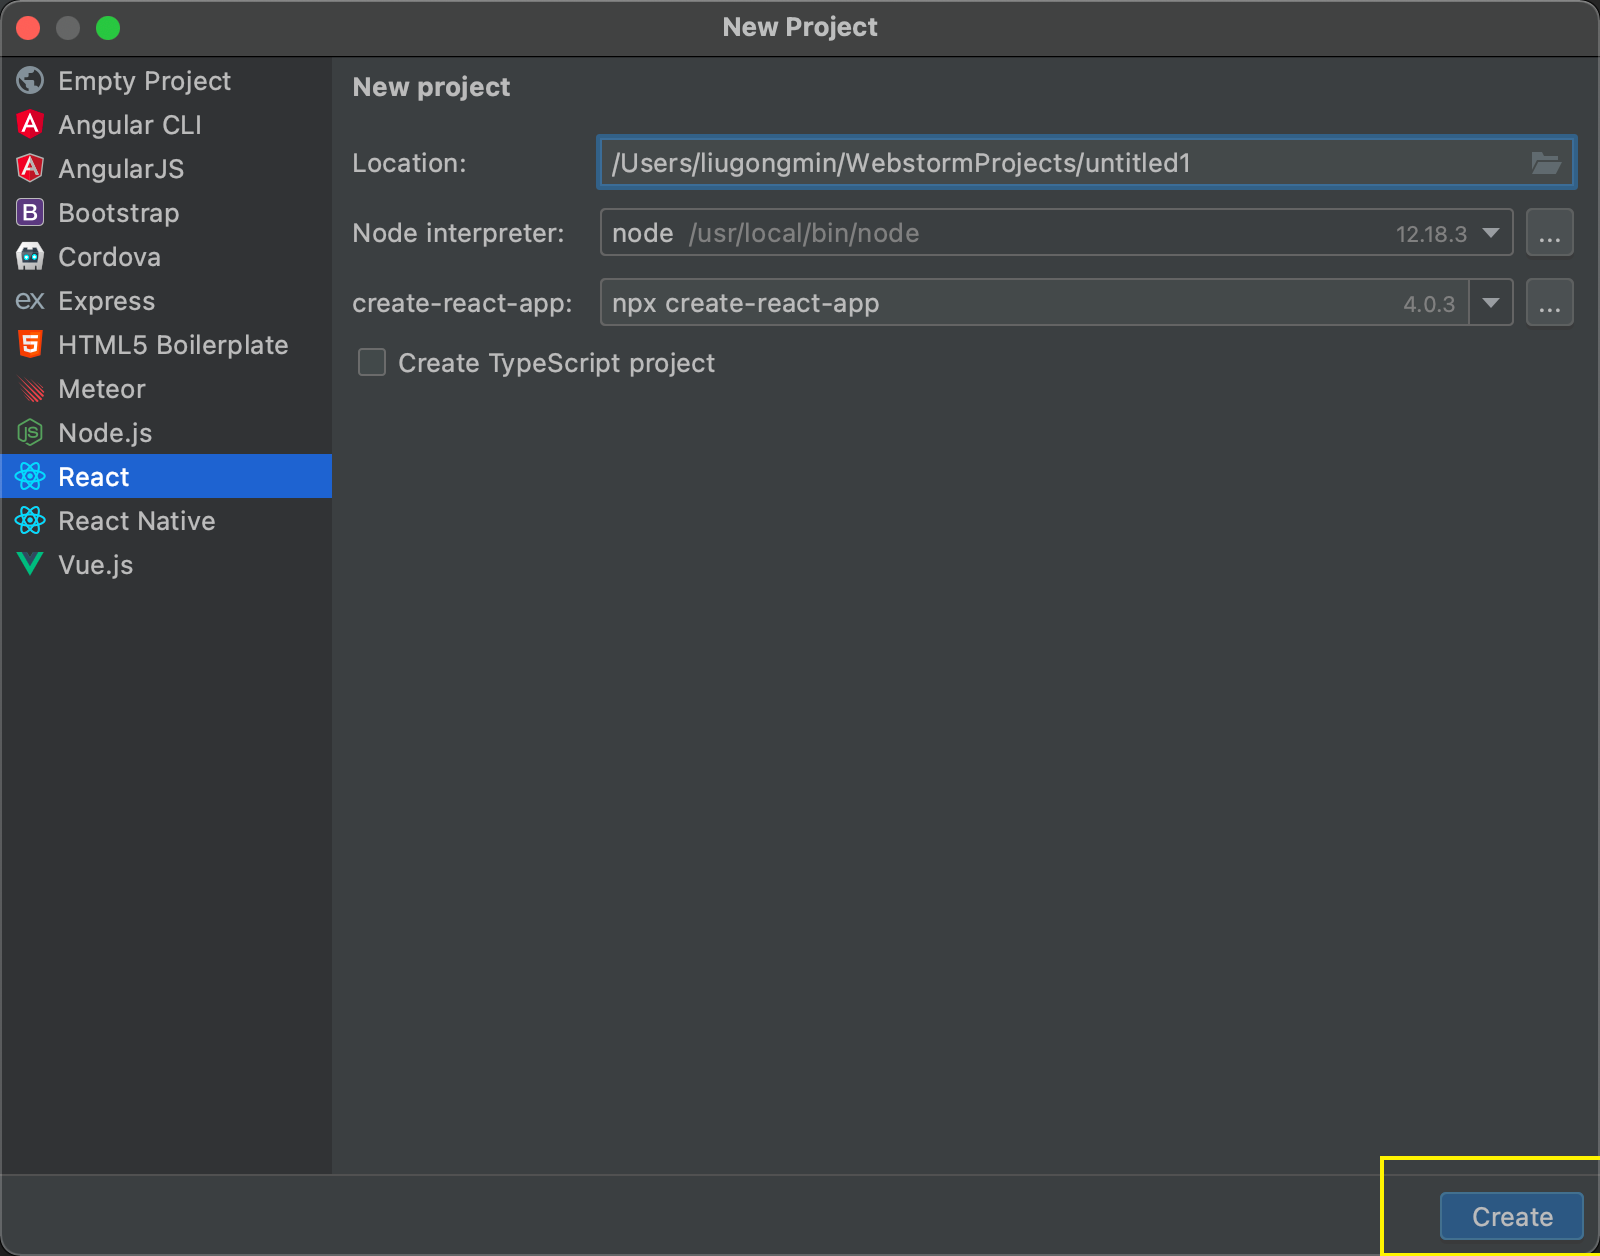Screen dimensions: 1600x1256
Task: Click the Node interpreter label
Action: 458,233
